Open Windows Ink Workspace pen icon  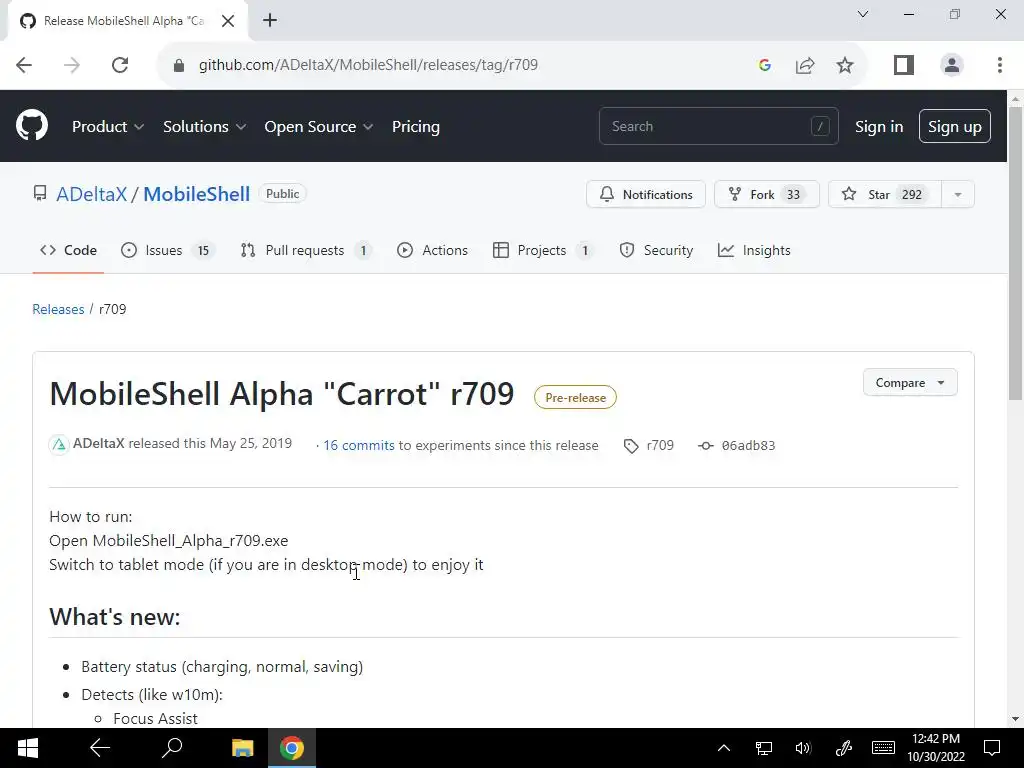[x=843, y=748]
